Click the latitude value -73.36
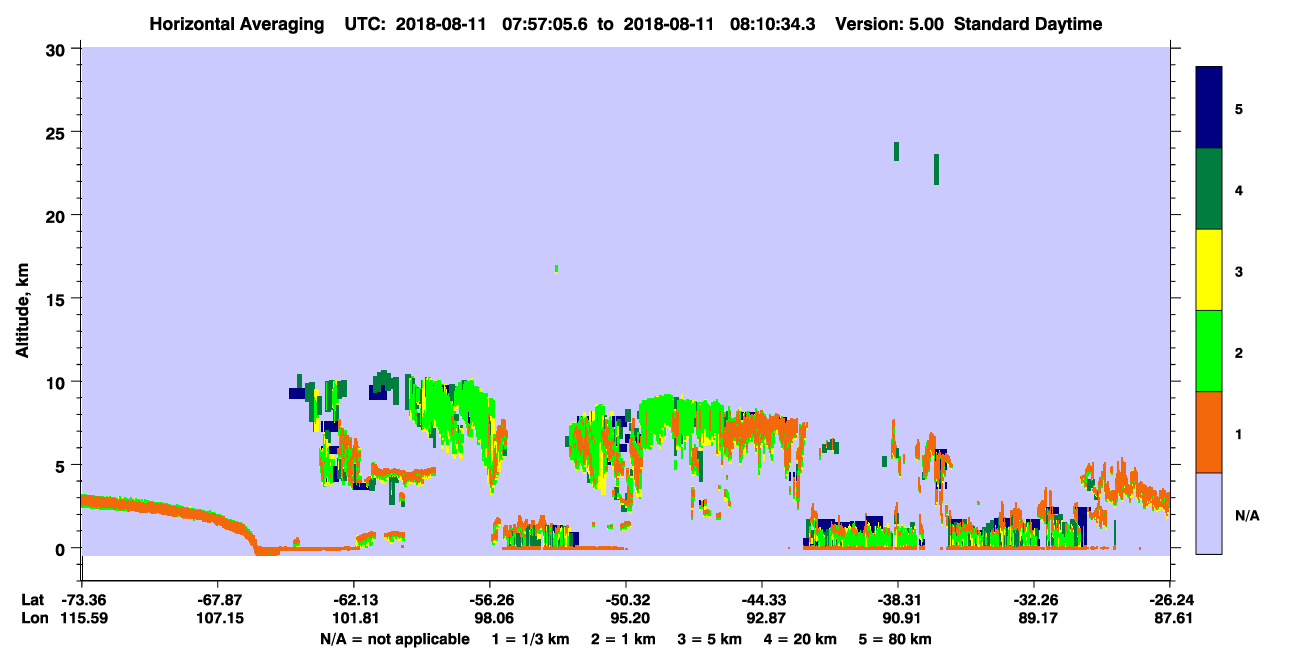The width and height of the screenshot is (1300, 667). pyautogui.click(x=82, y=600)
